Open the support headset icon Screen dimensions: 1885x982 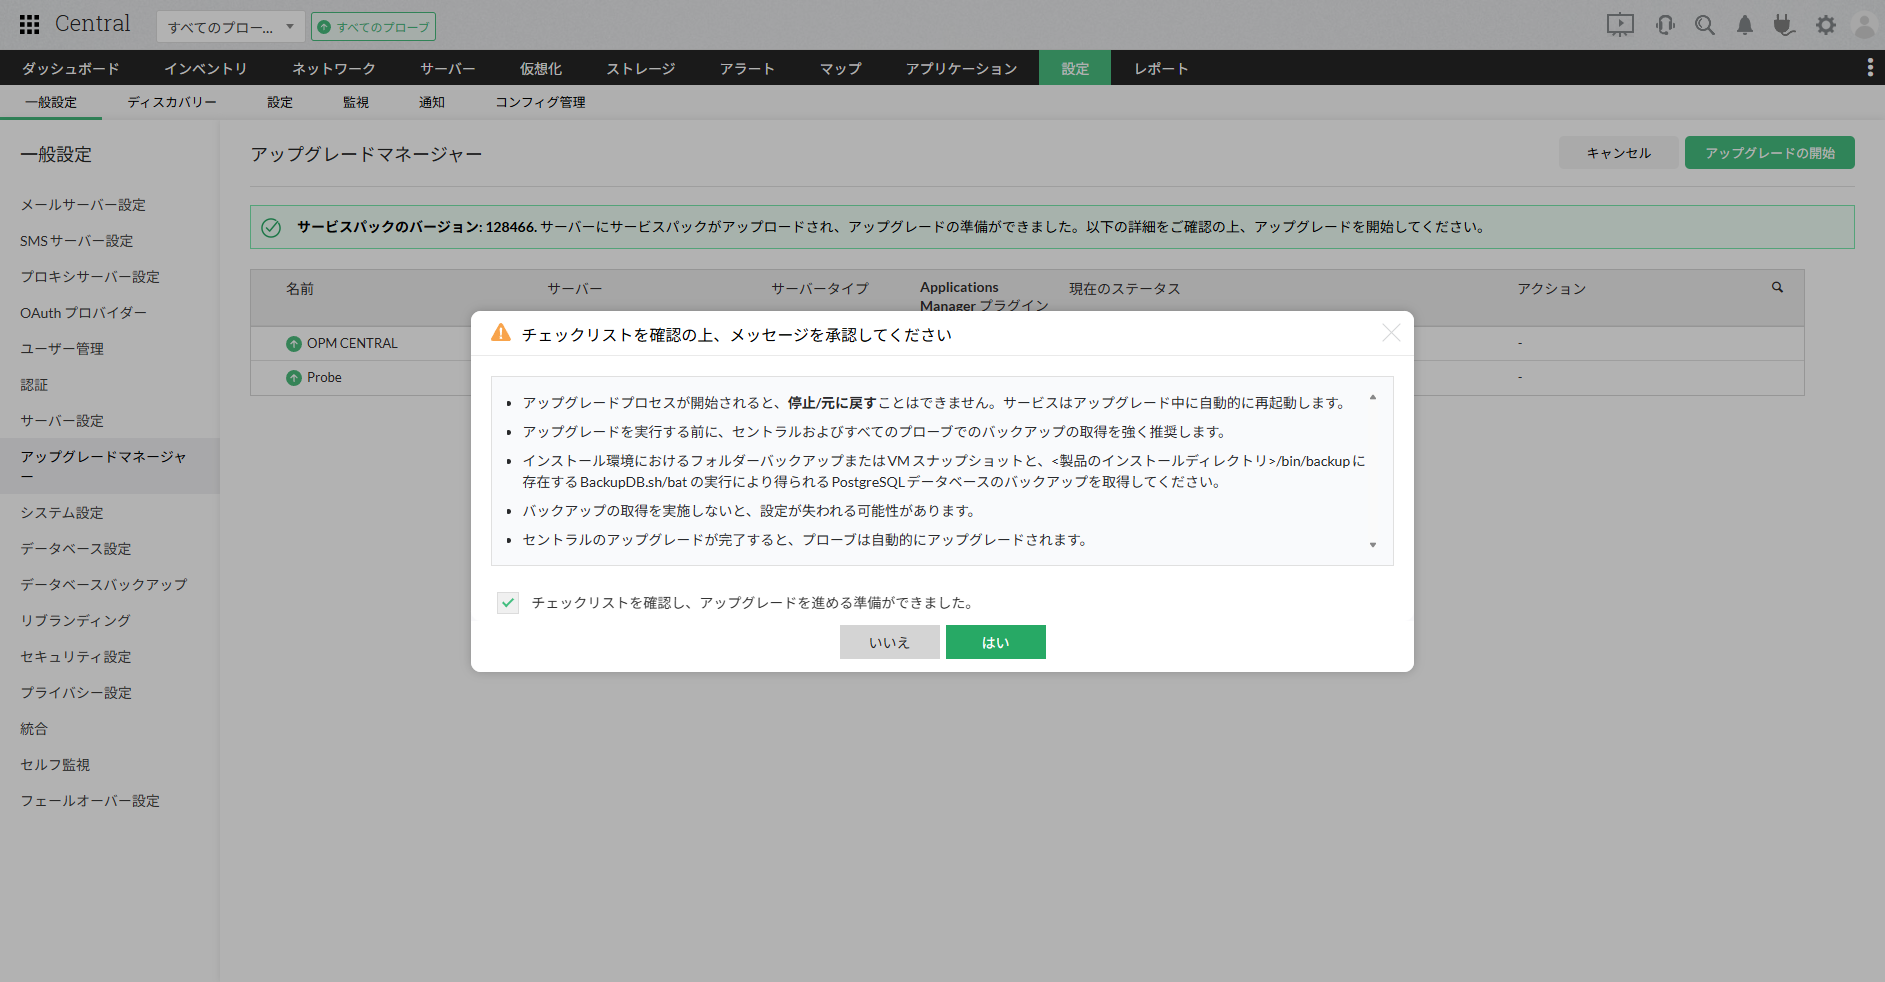pos(1665,25)
